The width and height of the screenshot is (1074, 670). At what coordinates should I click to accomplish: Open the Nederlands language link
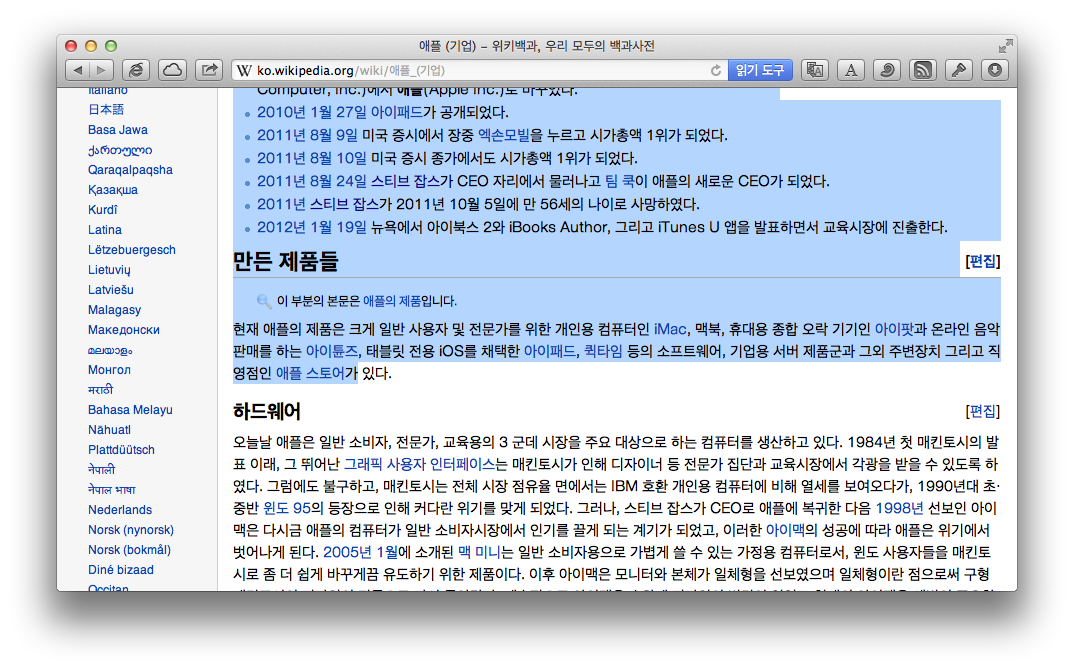120,510
